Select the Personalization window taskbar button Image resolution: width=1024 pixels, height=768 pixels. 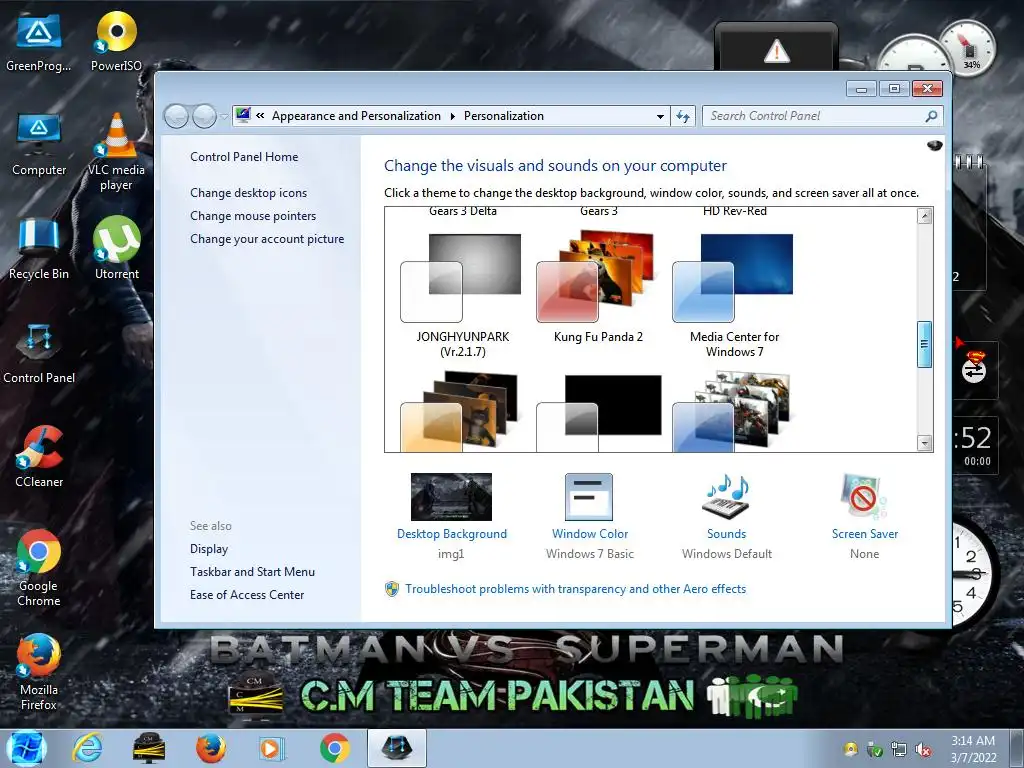coord(396,748)
